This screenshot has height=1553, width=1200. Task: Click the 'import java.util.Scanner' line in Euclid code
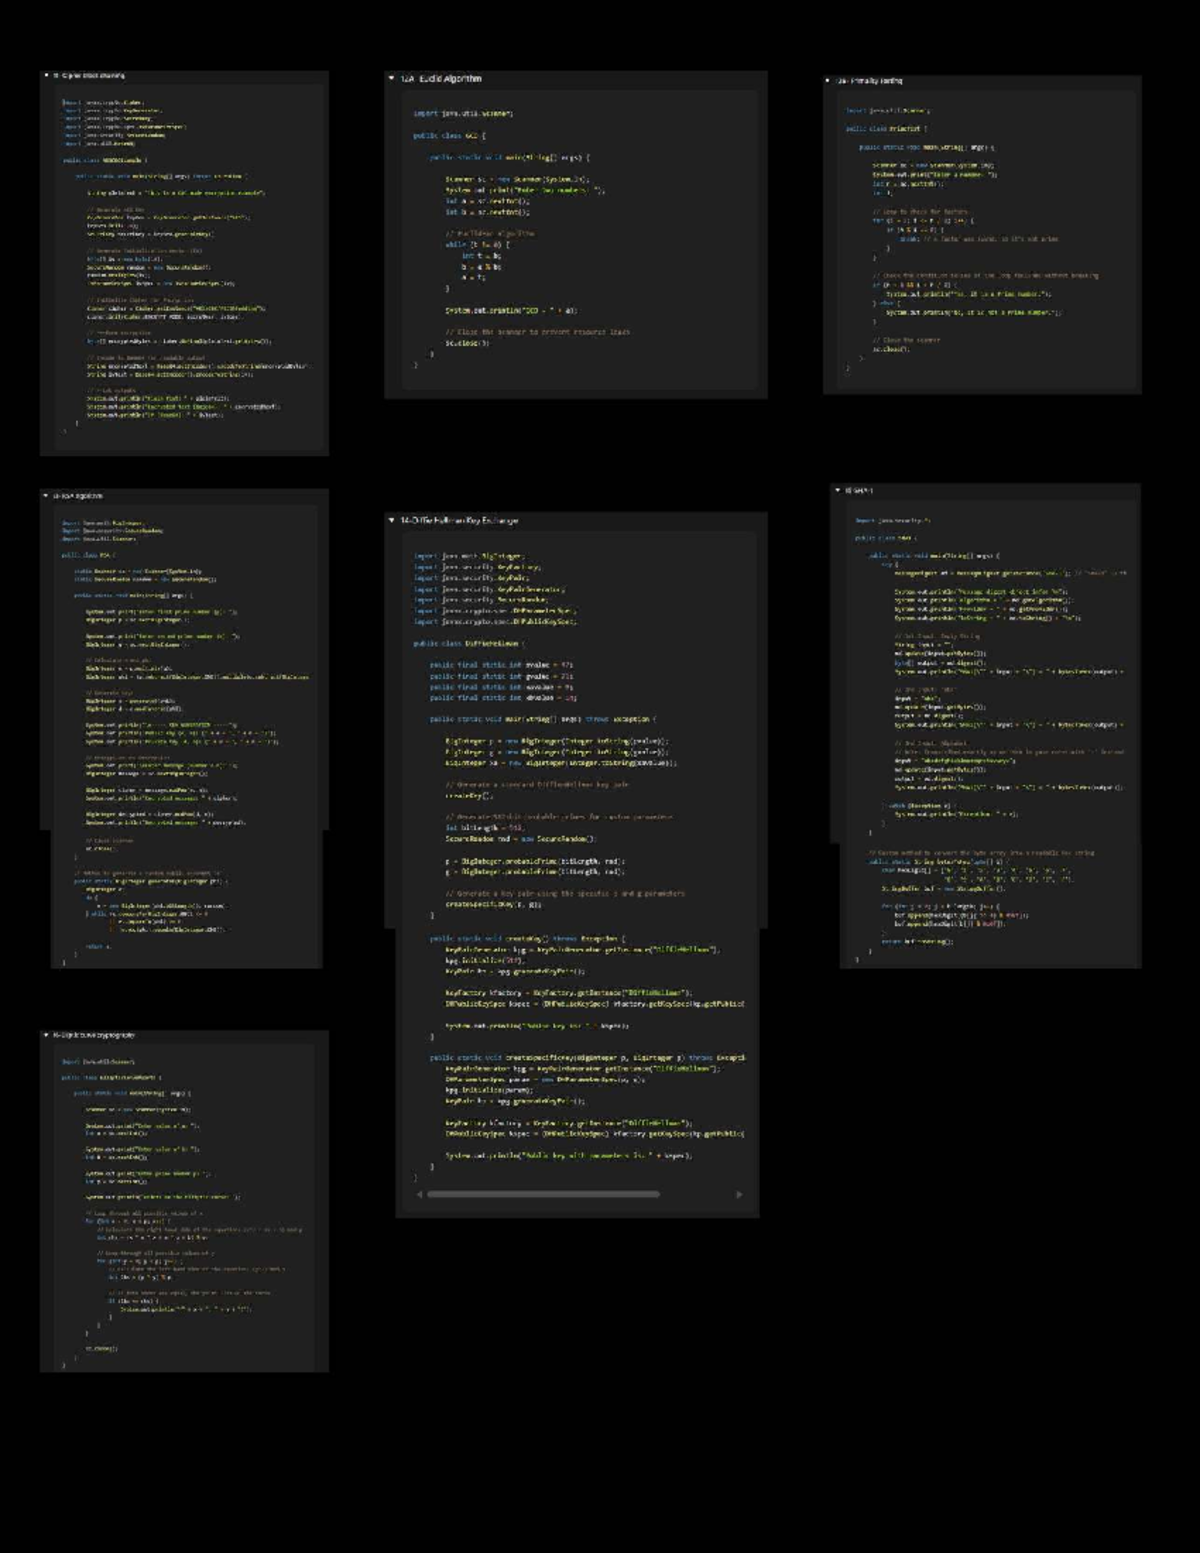pyautogui.click(x=463, y=114)
